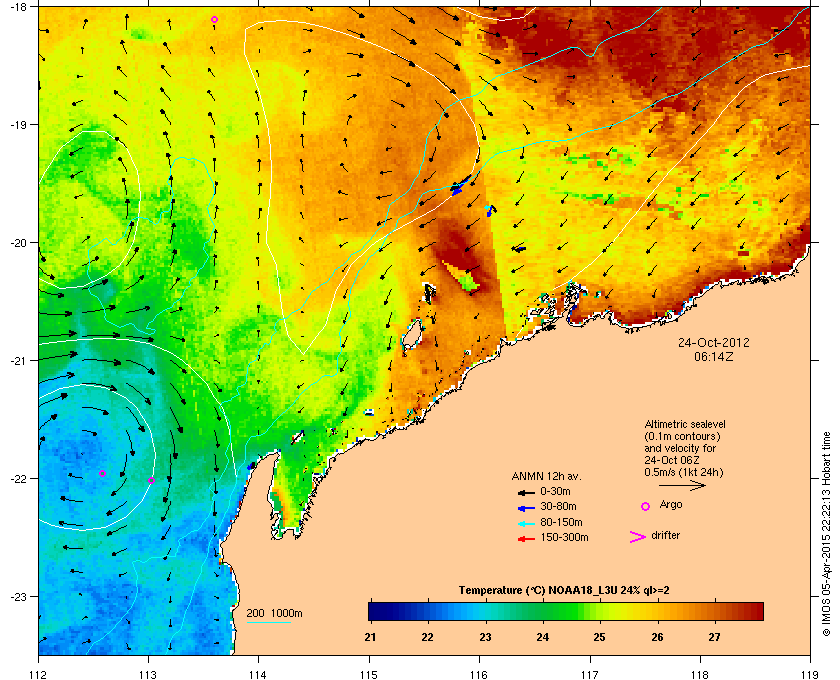This screenshot has width=840, height=680.
Task: Click the '0.5m/s (1kt 24h)' velocity text
Action: [684, 472]
